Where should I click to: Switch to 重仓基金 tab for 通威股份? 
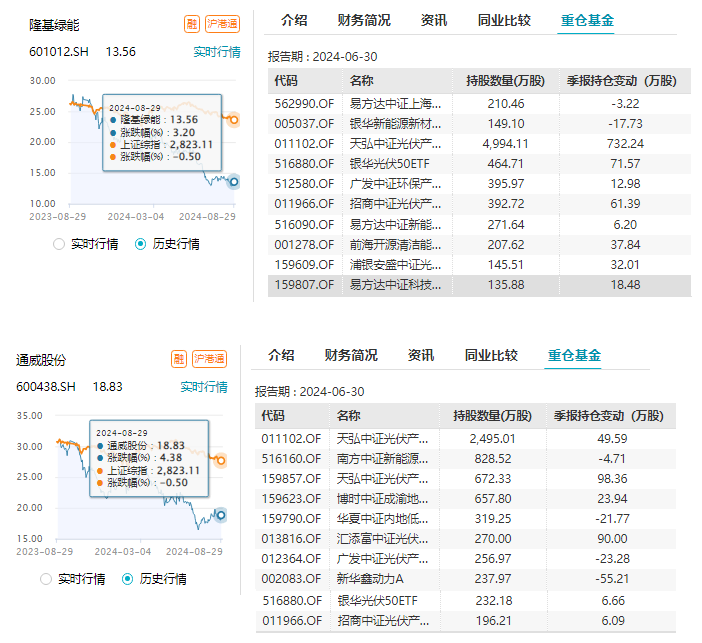[574, 355]
